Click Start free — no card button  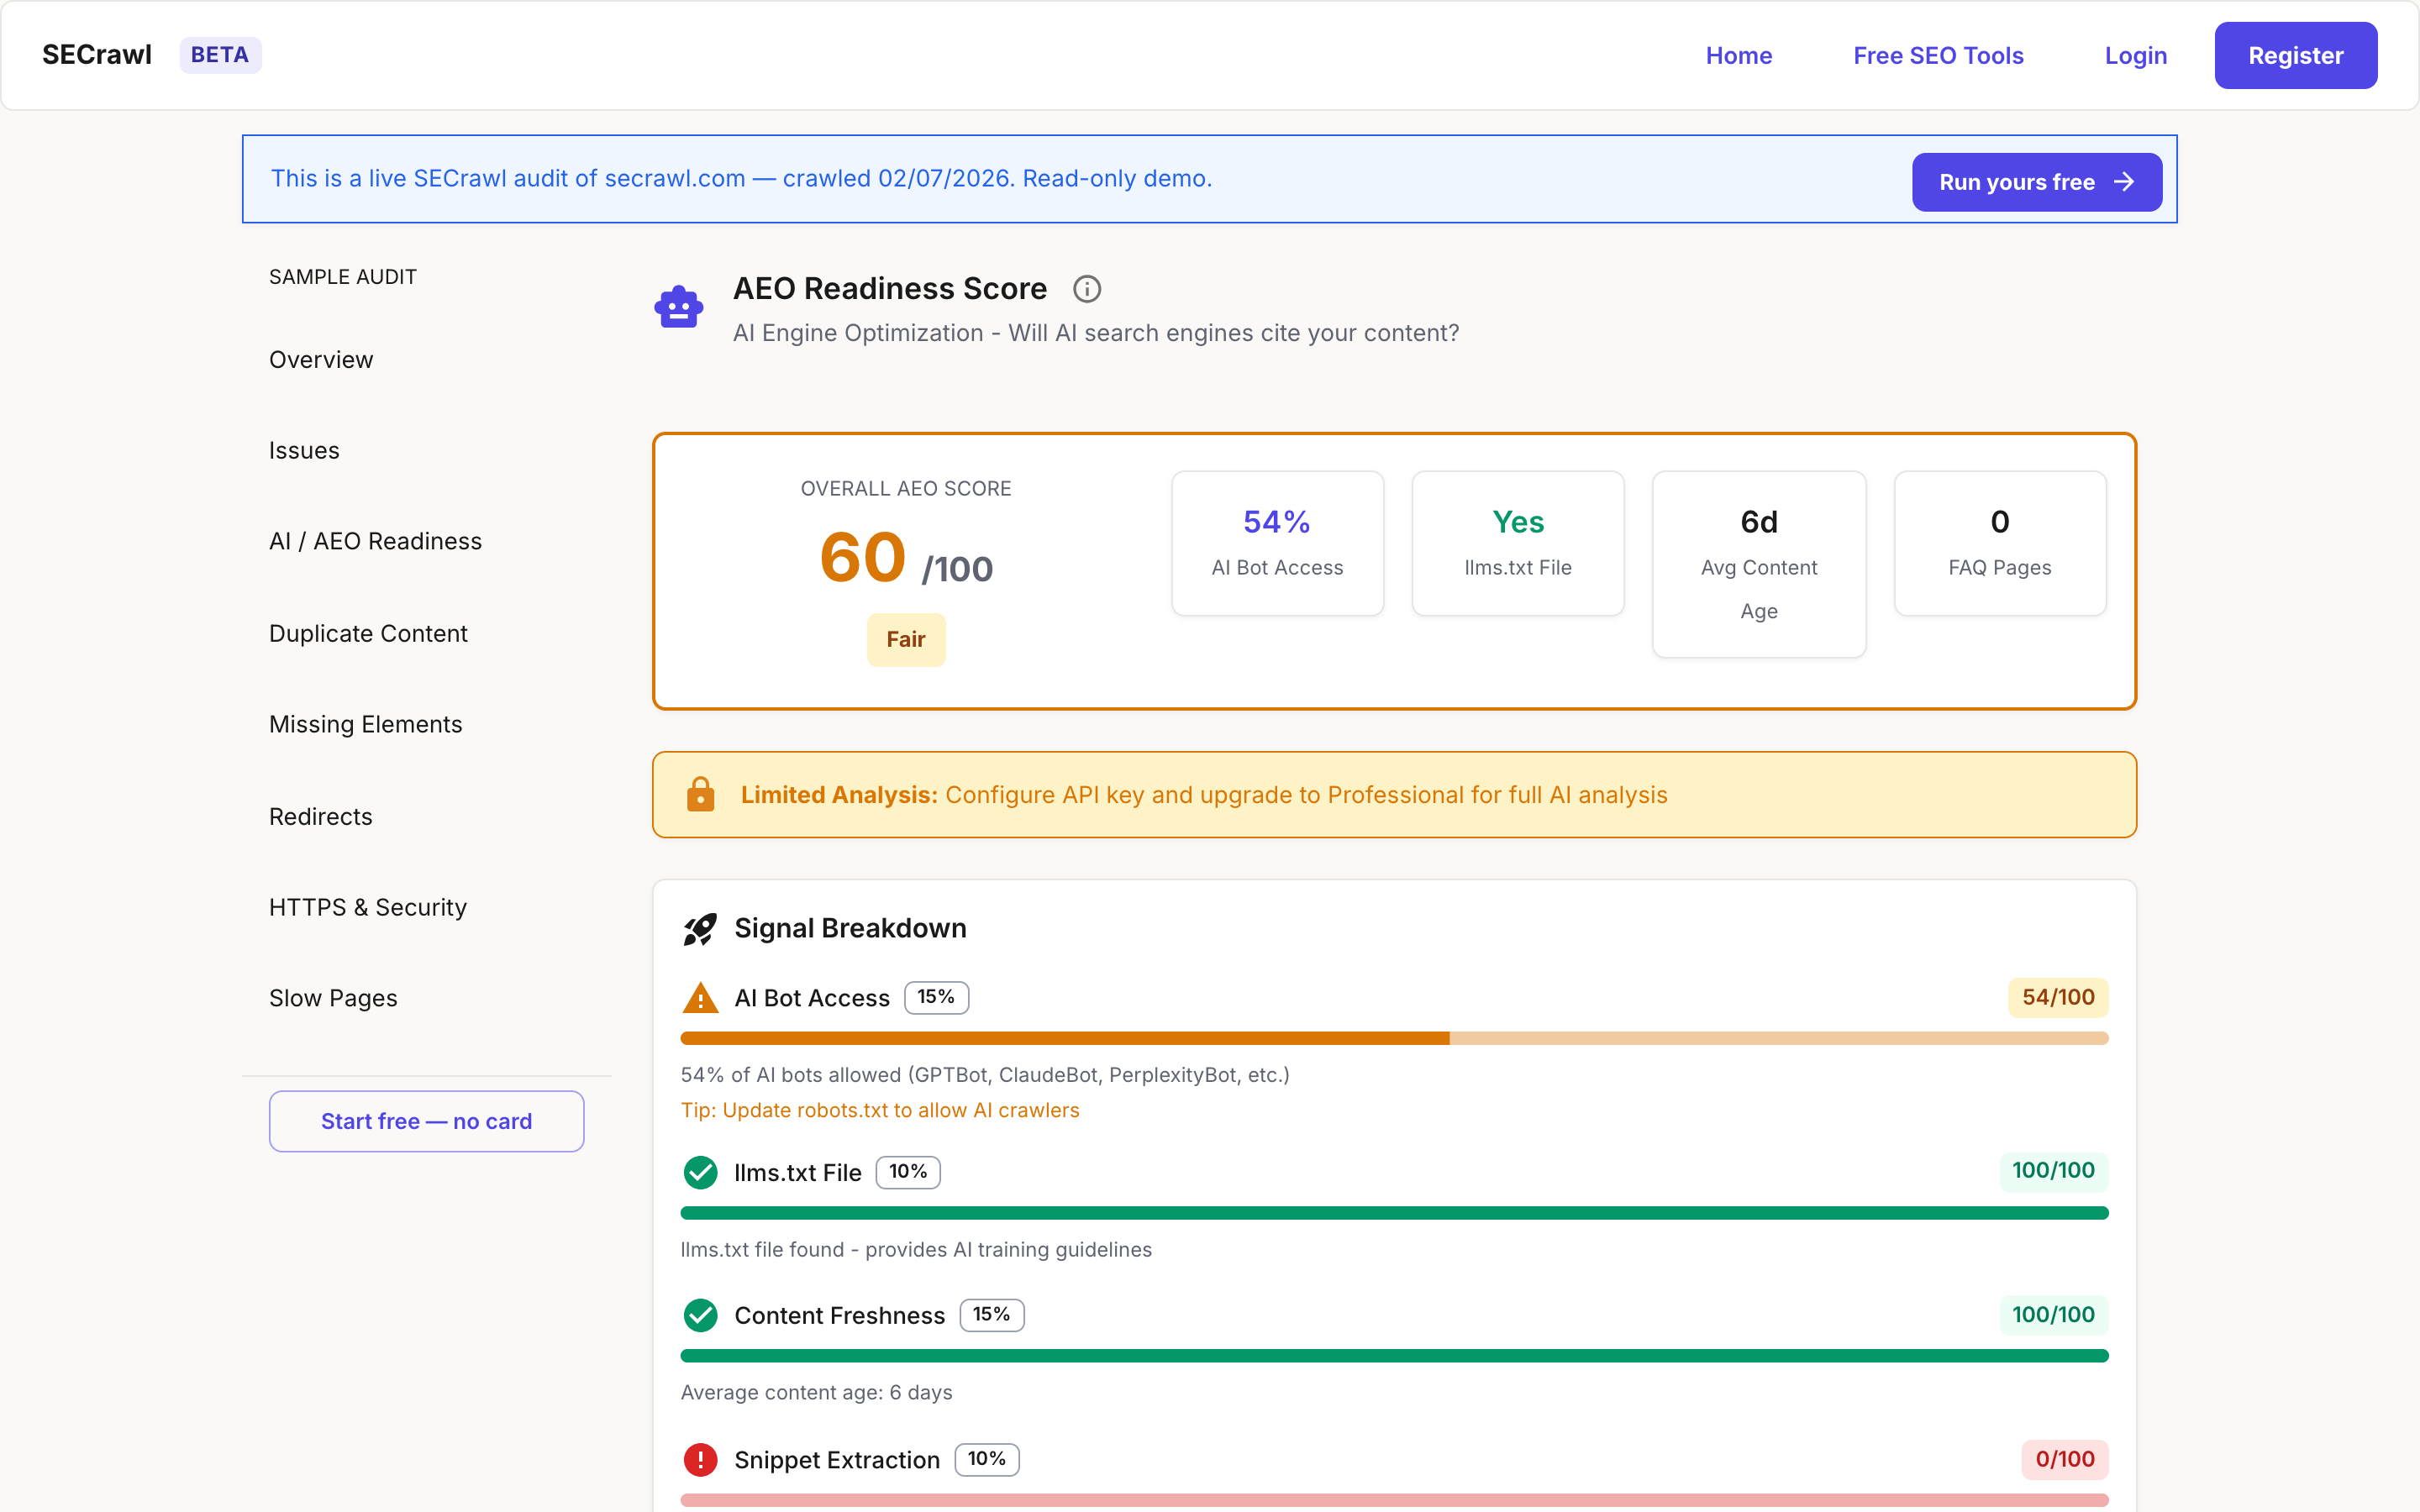tap(426, 1121)
